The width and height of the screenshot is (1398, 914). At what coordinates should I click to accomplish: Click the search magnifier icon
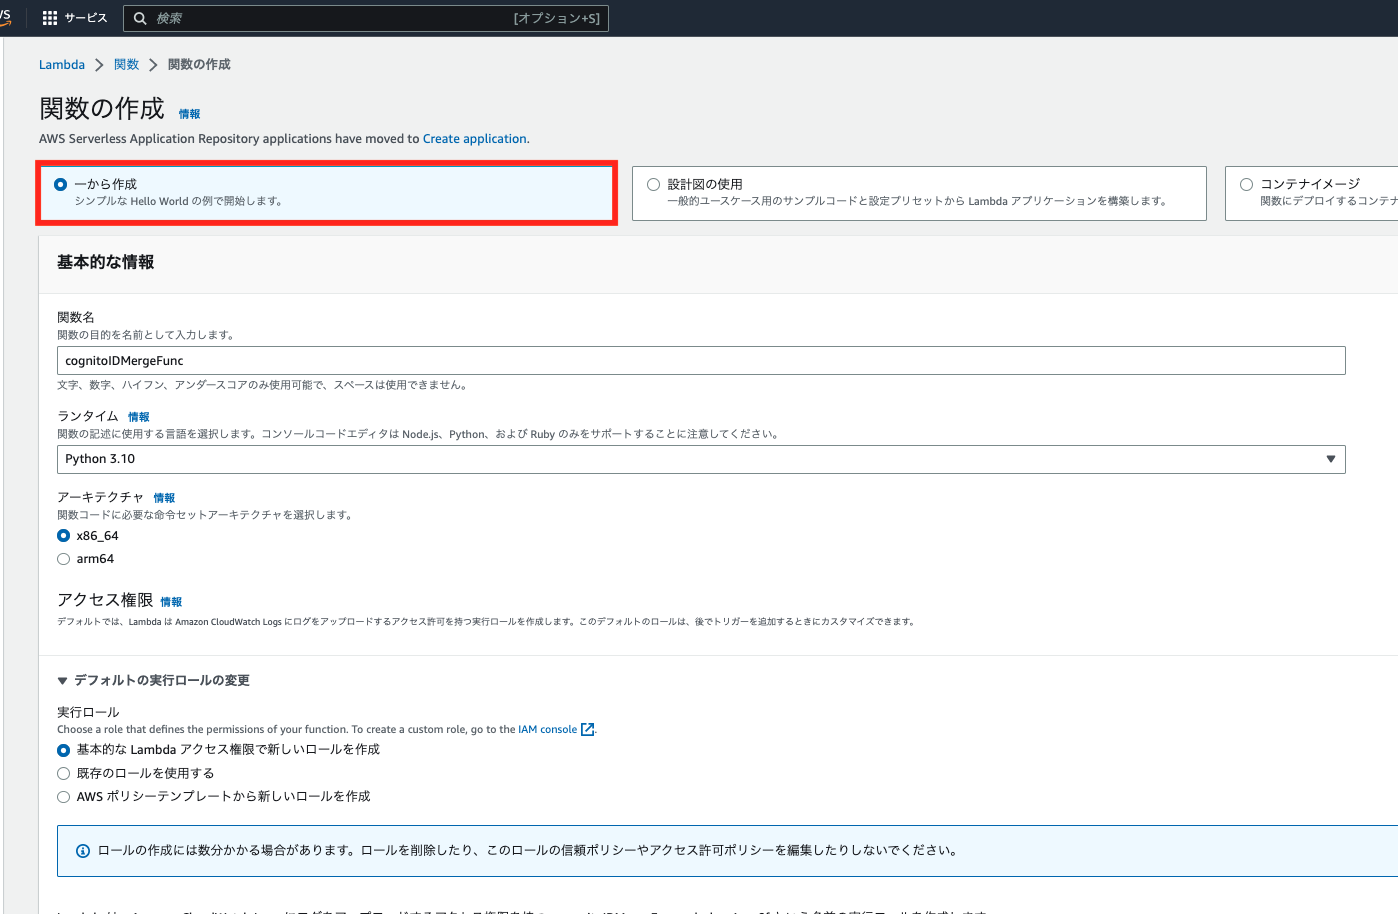click(x=140, y=18)
